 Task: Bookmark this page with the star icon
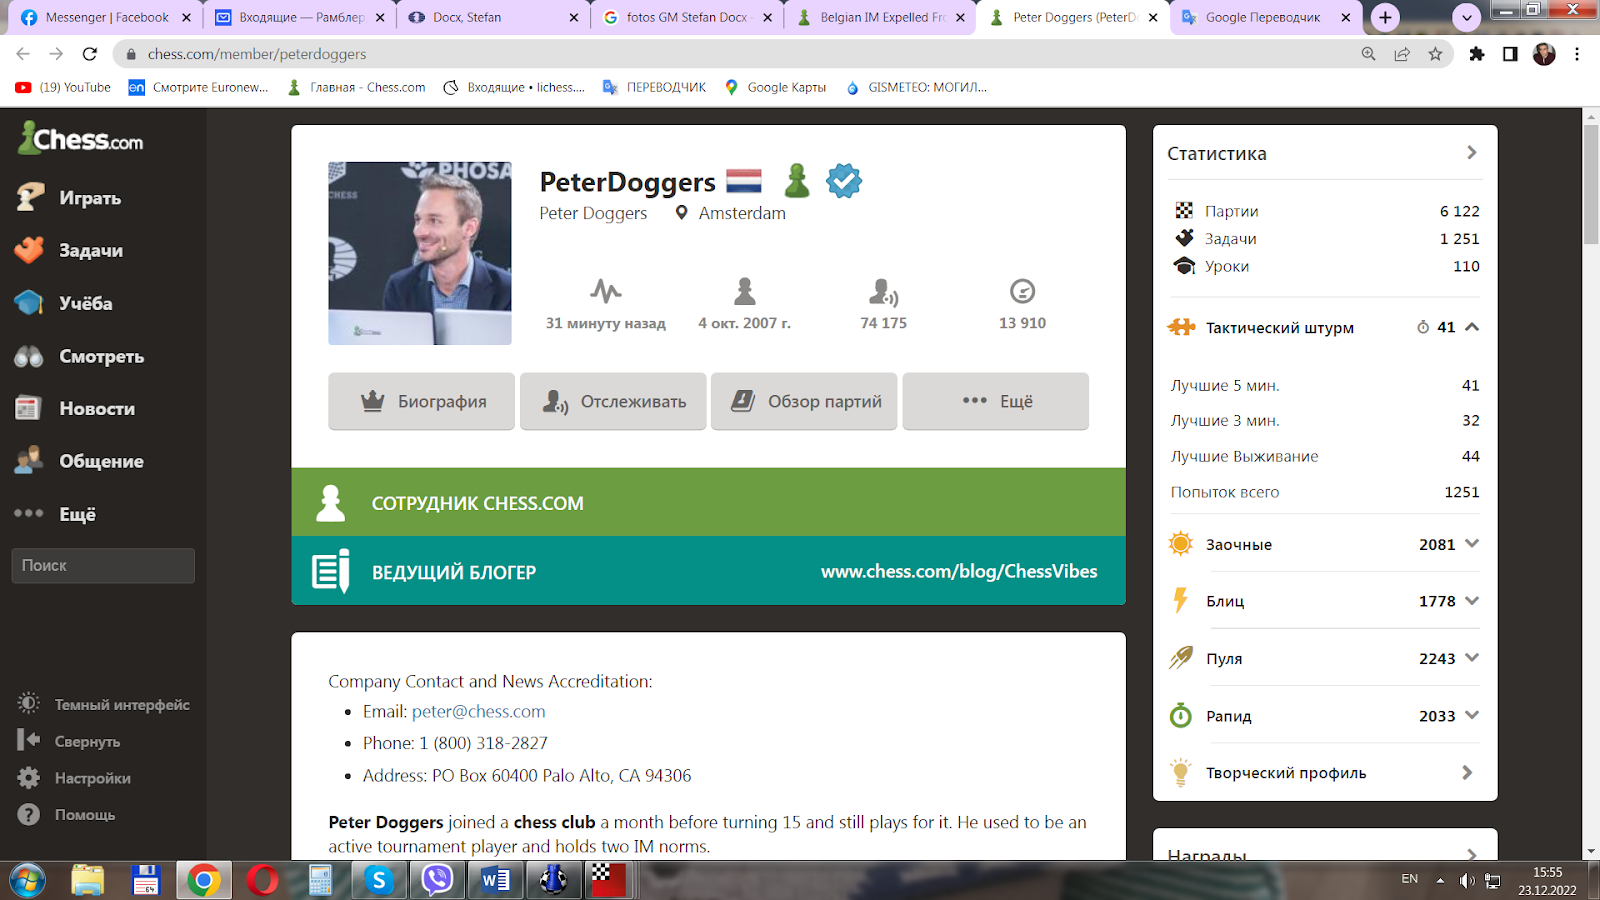click(x=1435, y=54)
